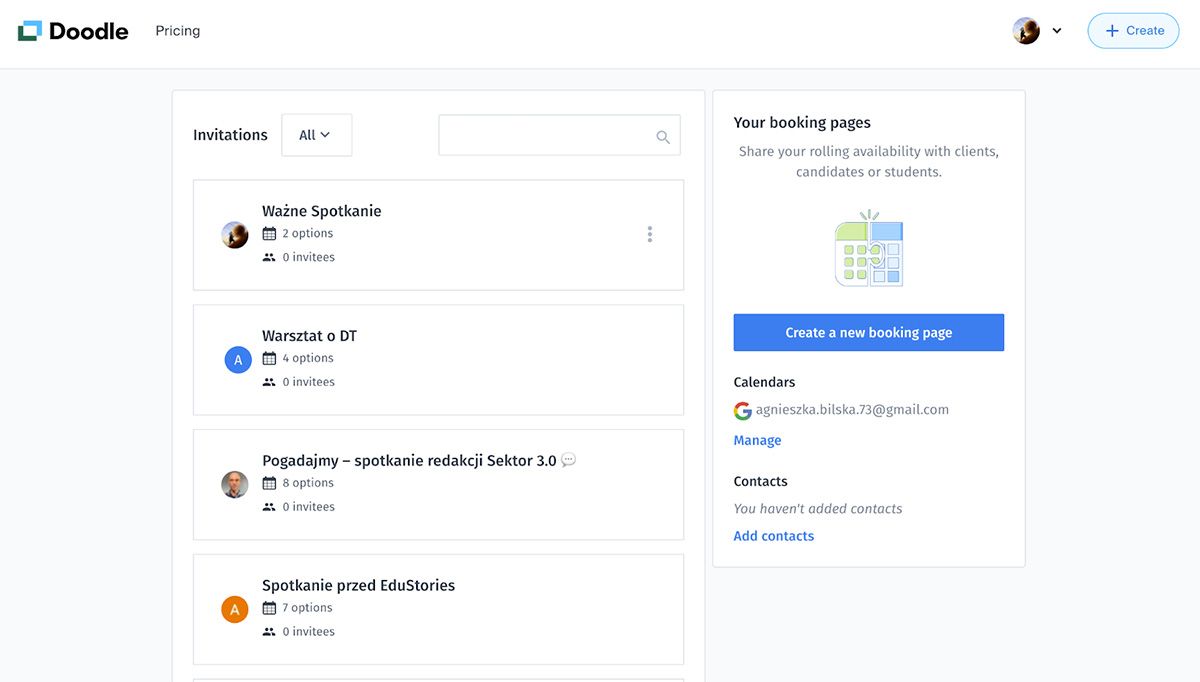Screen dimensions: 1200x682
Task: Click the comment bubble icon beside Pogadajmy
Action: coord(569,460)
